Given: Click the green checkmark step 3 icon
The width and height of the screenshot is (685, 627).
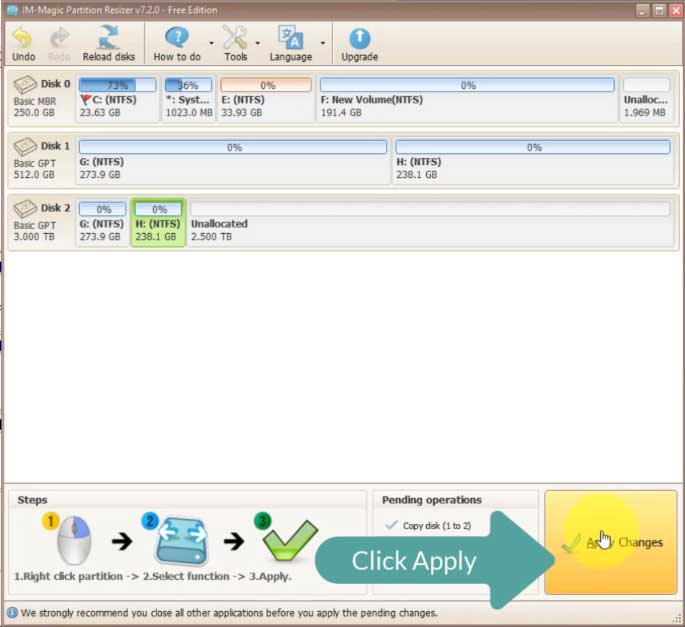Looking at the screenshot, I should coord(290,540).
